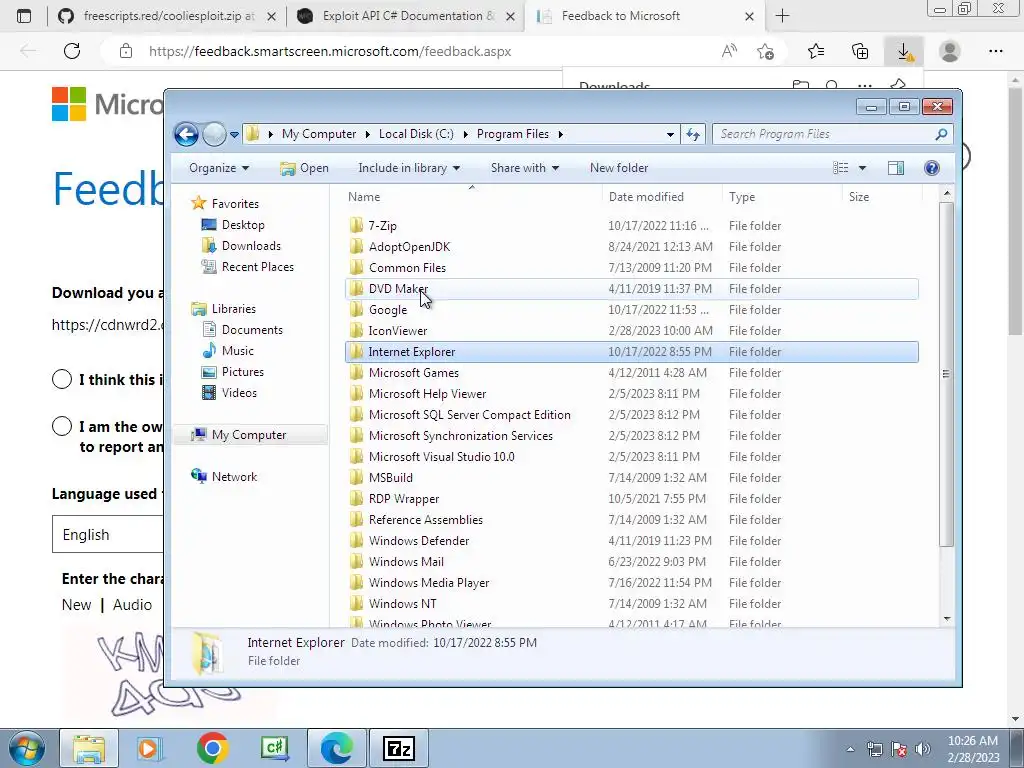The height and width of the screenshot is (768, 1024).
Task: Click New folder in toolbar
Action: [618, 168]
